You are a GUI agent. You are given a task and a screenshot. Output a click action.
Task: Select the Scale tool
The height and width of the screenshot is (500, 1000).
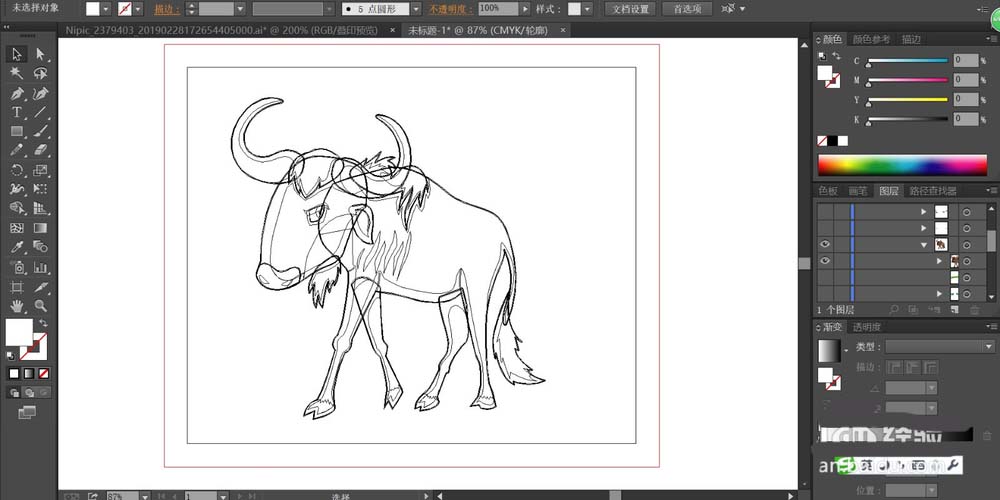40,170
